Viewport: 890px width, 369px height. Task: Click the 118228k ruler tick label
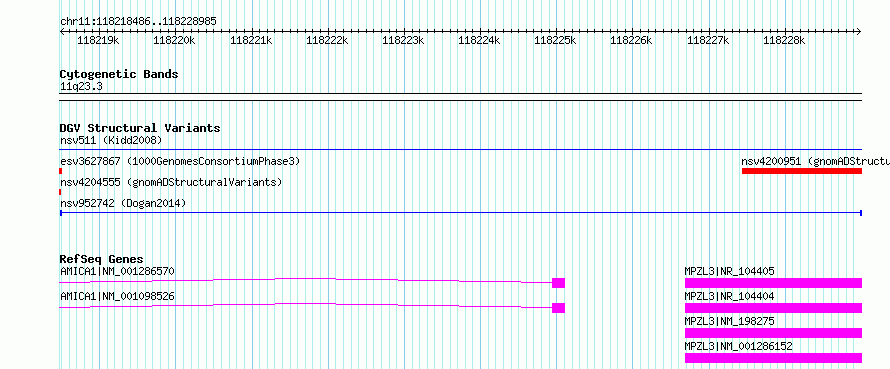click(784, 40)
